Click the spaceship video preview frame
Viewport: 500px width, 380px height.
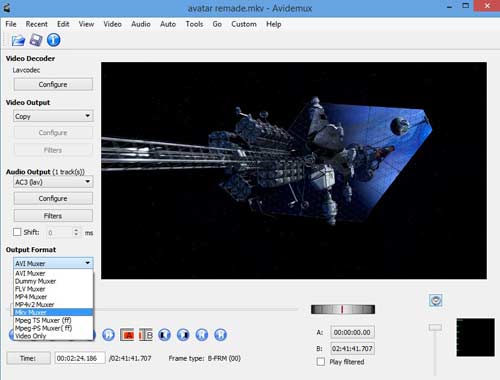pyautogui.click(x=294, y=170)
